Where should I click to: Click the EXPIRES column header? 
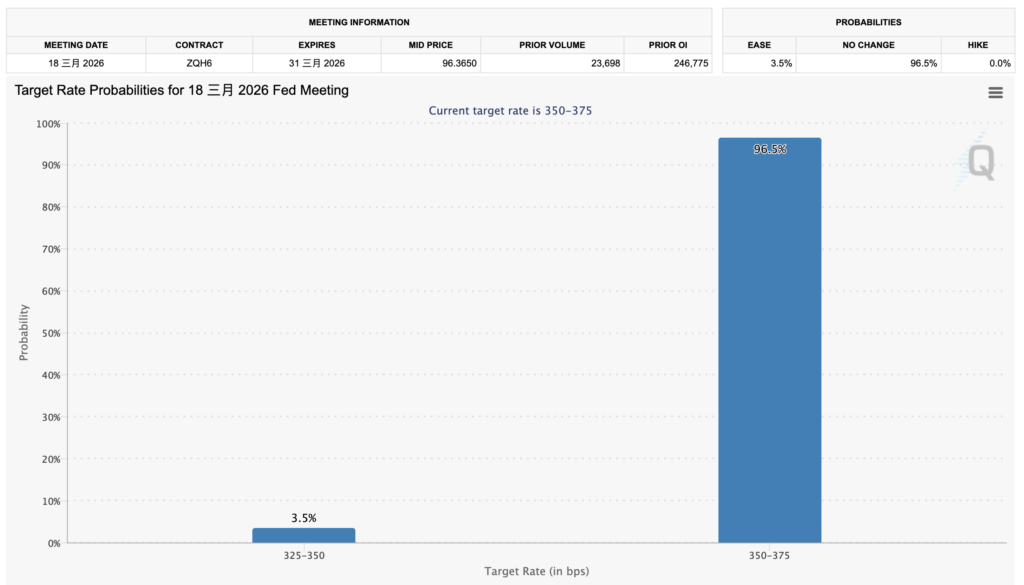click(316, 45)
